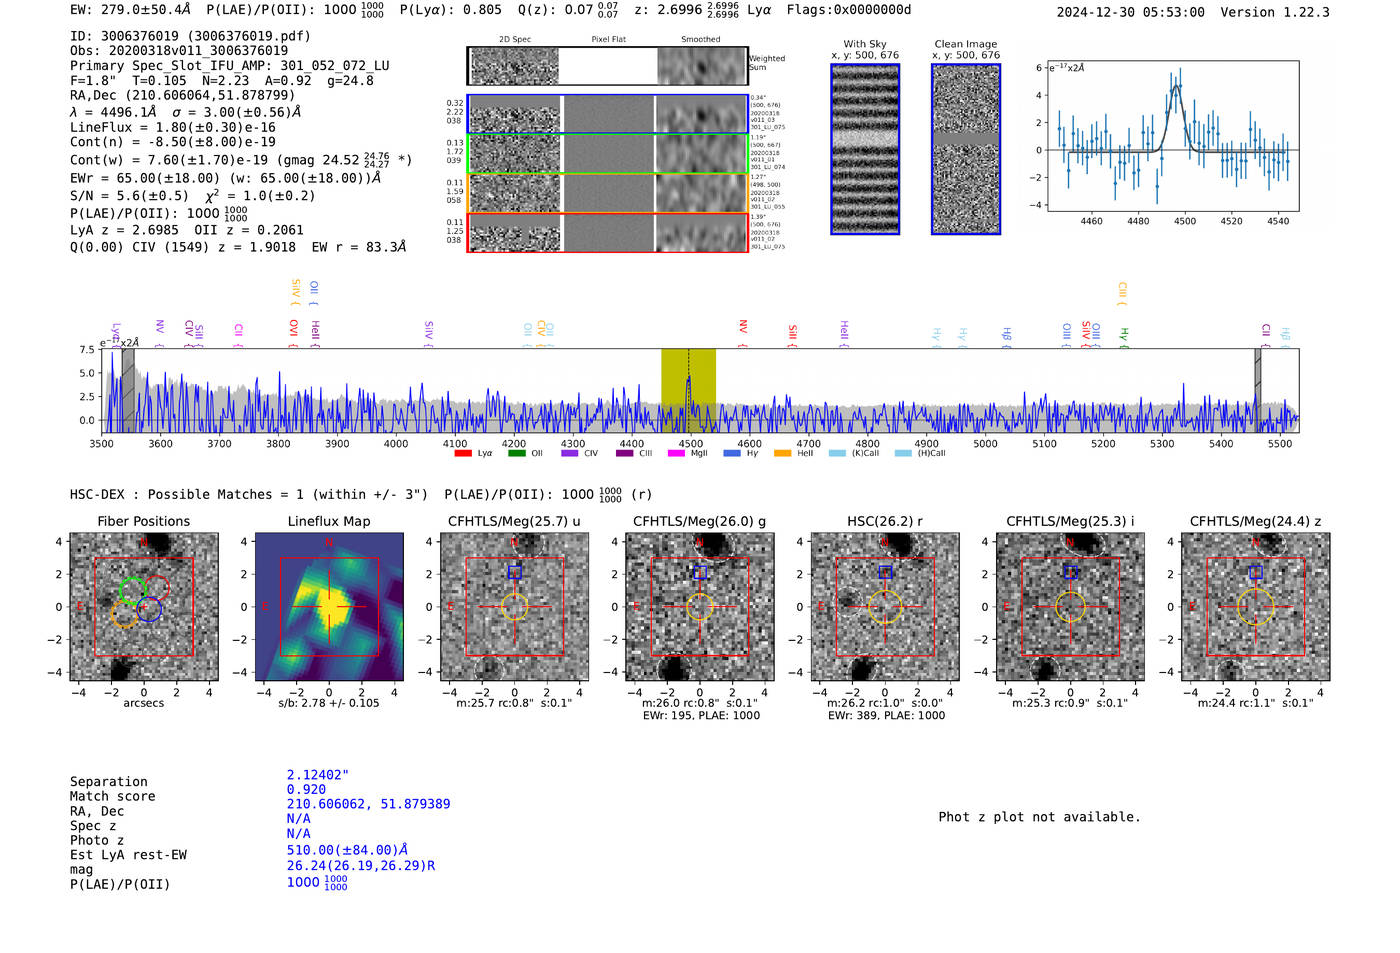Click the '2024-12-30 05:53:00' timestamp

(1131, 13)
